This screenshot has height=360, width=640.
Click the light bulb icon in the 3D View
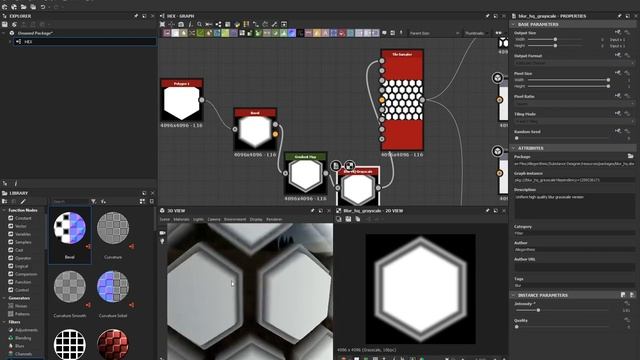click(162, 241)
